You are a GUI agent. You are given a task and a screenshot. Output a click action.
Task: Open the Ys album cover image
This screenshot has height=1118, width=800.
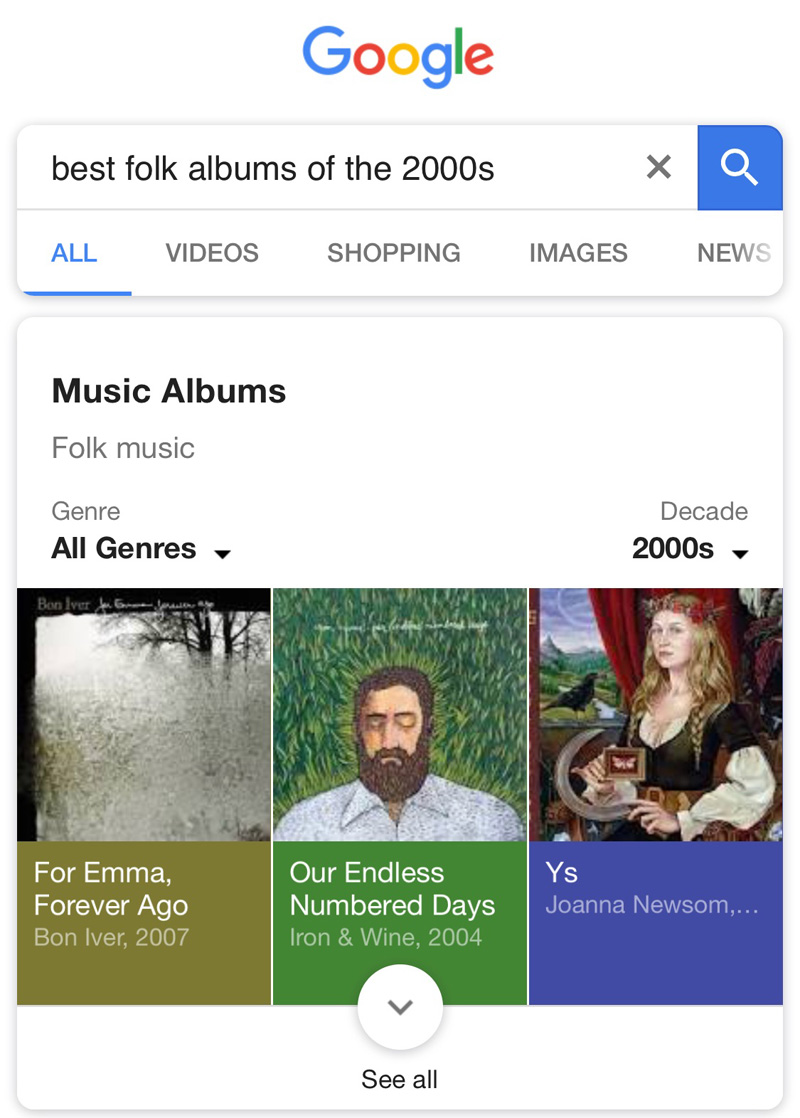click(655, 714)
